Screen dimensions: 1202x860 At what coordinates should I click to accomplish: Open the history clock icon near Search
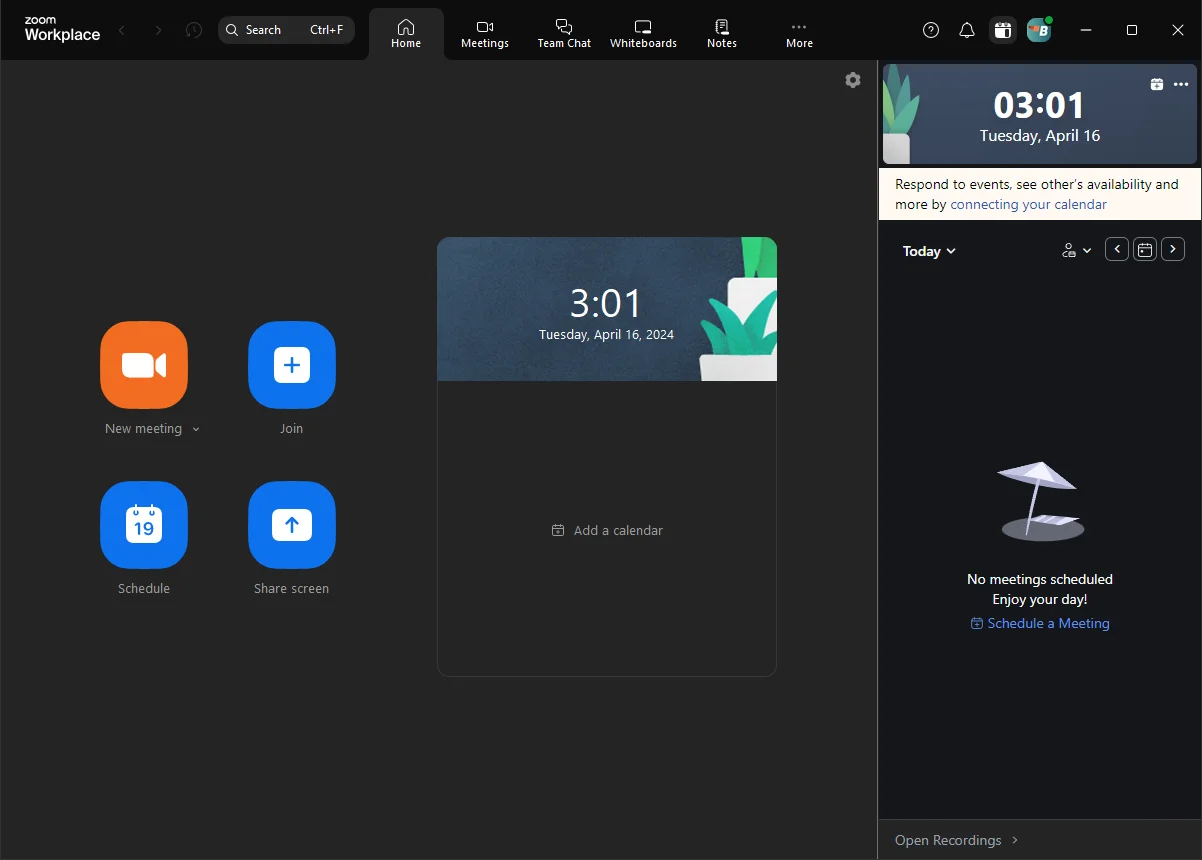[194, 30]
